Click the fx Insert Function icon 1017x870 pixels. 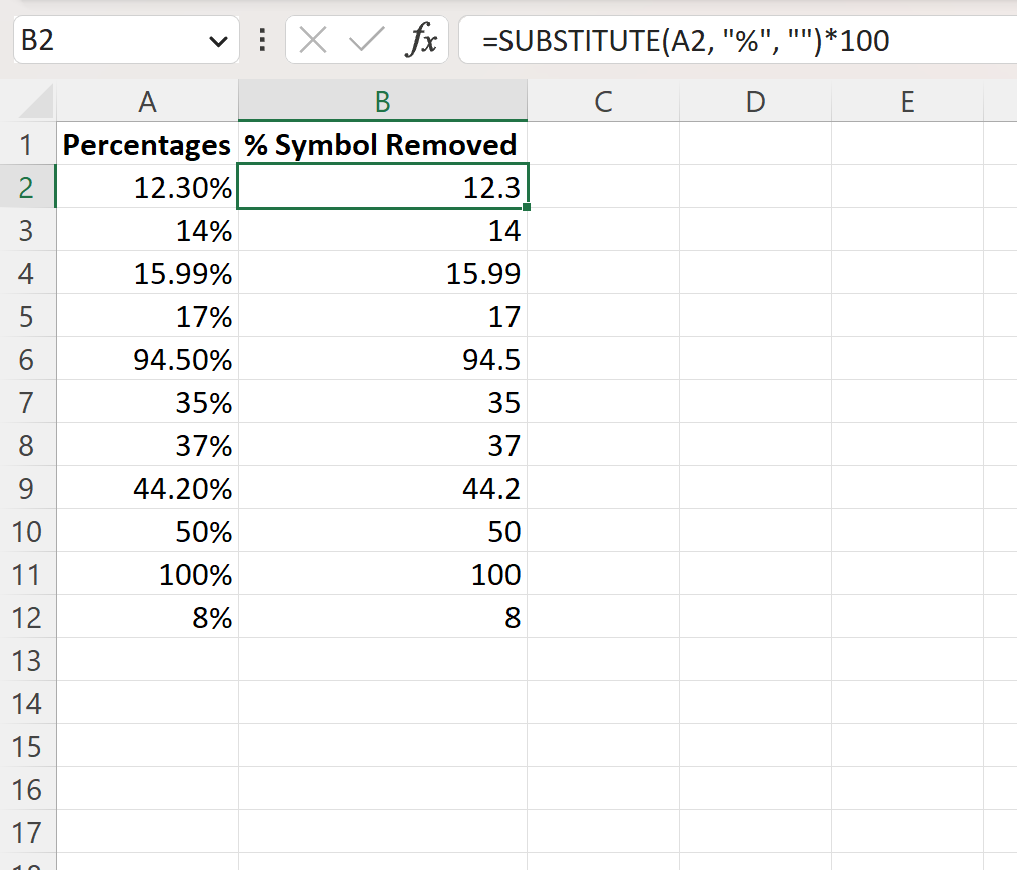coord(425,40)
